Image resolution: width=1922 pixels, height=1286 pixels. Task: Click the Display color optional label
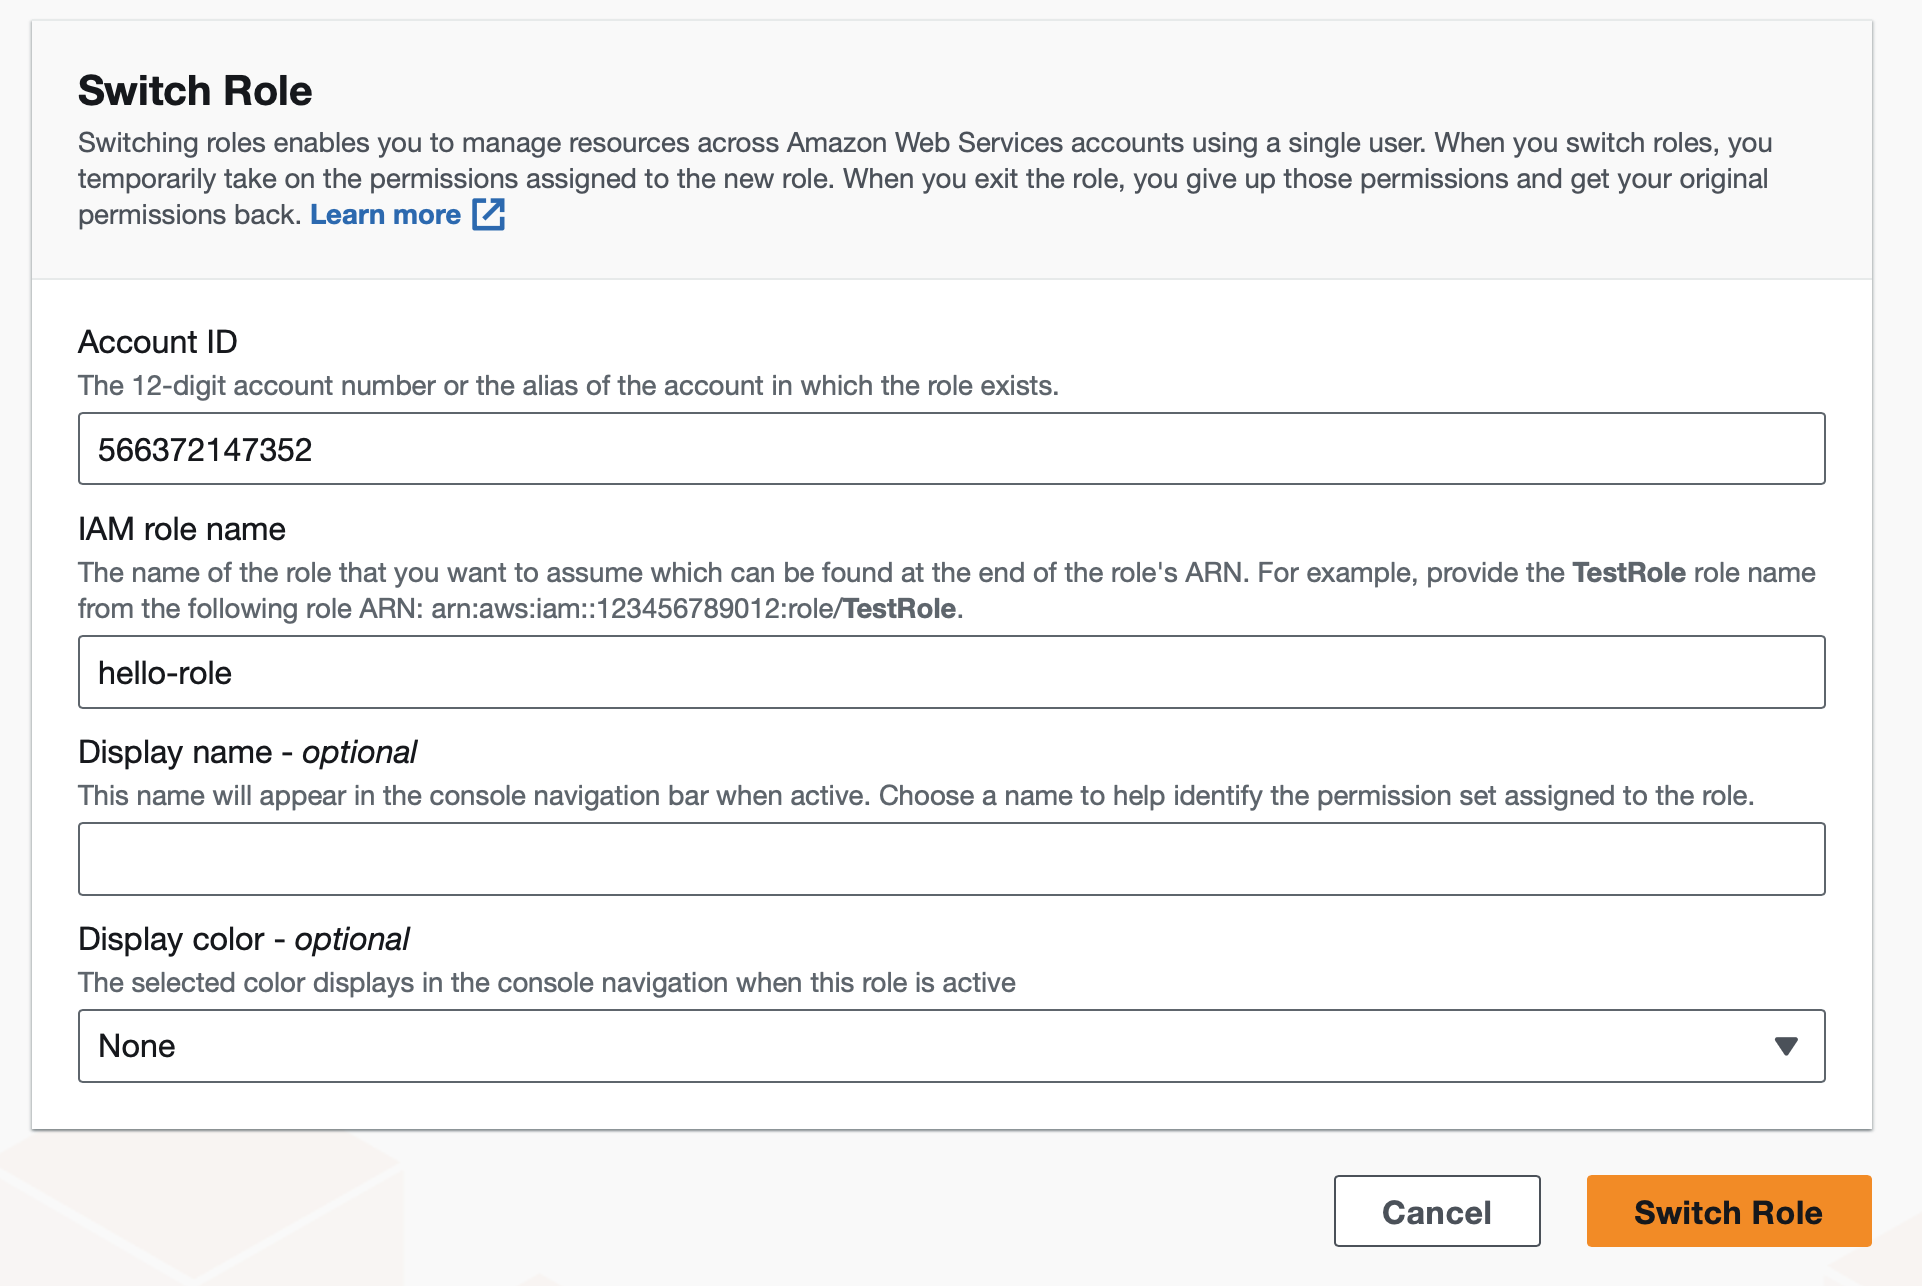pyautogui.click(x=243, y=939)
